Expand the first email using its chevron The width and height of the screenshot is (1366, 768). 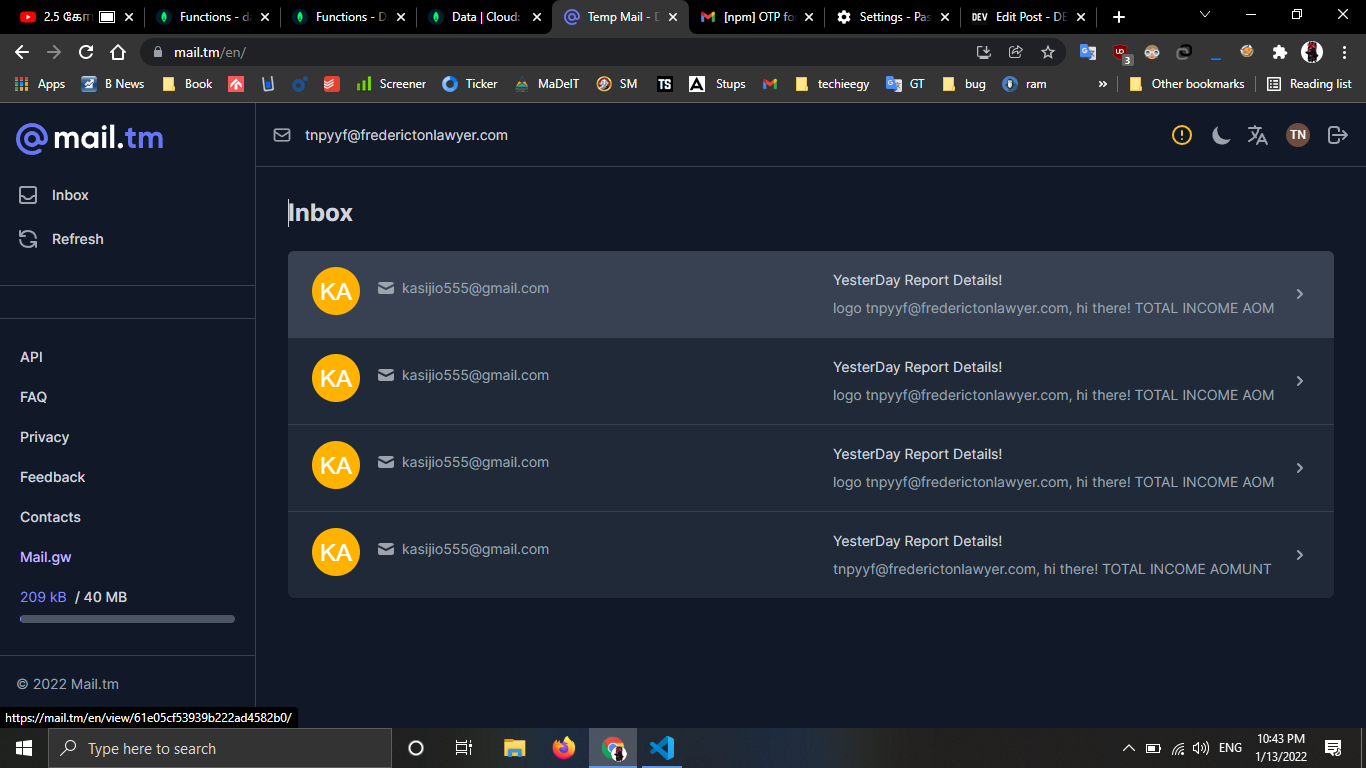pos(1300,294)
